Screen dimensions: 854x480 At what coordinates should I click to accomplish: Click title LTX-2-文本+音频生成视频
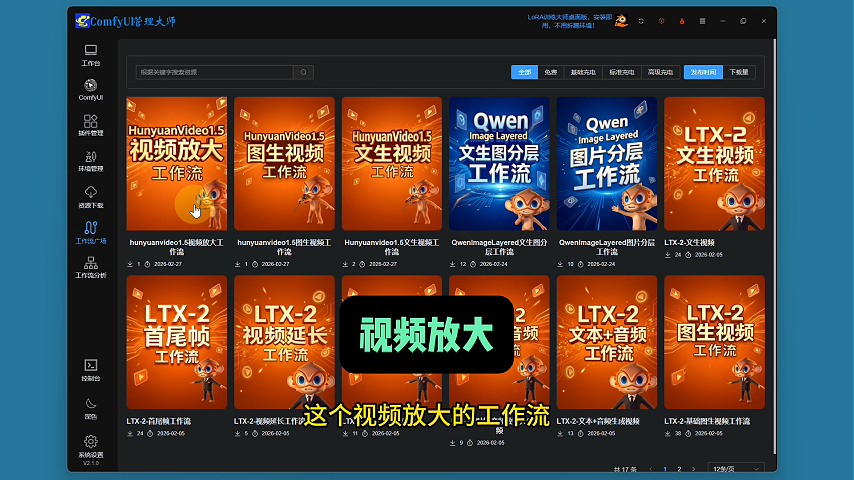pyautogui.click(x=598, y=421)
